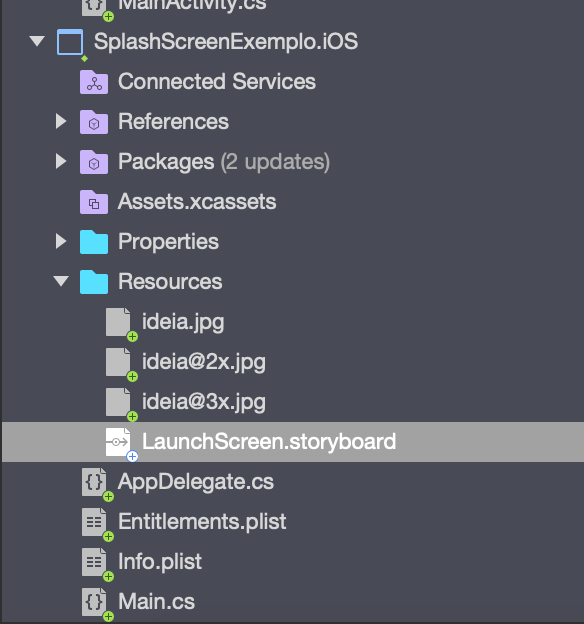Collapse the Resources folder arrow
The height and width of the screenshot is (624, 584).
coord(61,281)
